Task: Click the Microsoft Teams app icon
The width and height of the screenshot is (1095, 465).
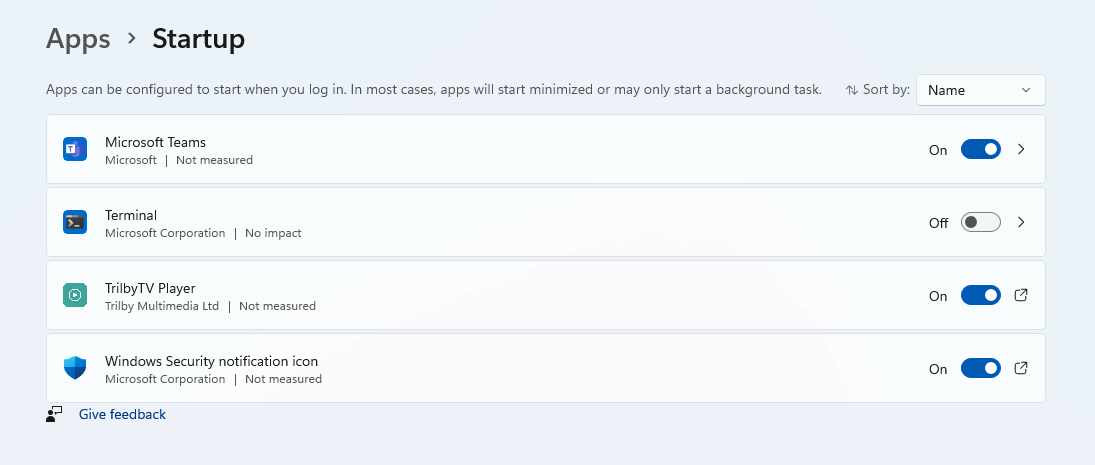Action: click(75, 149)
